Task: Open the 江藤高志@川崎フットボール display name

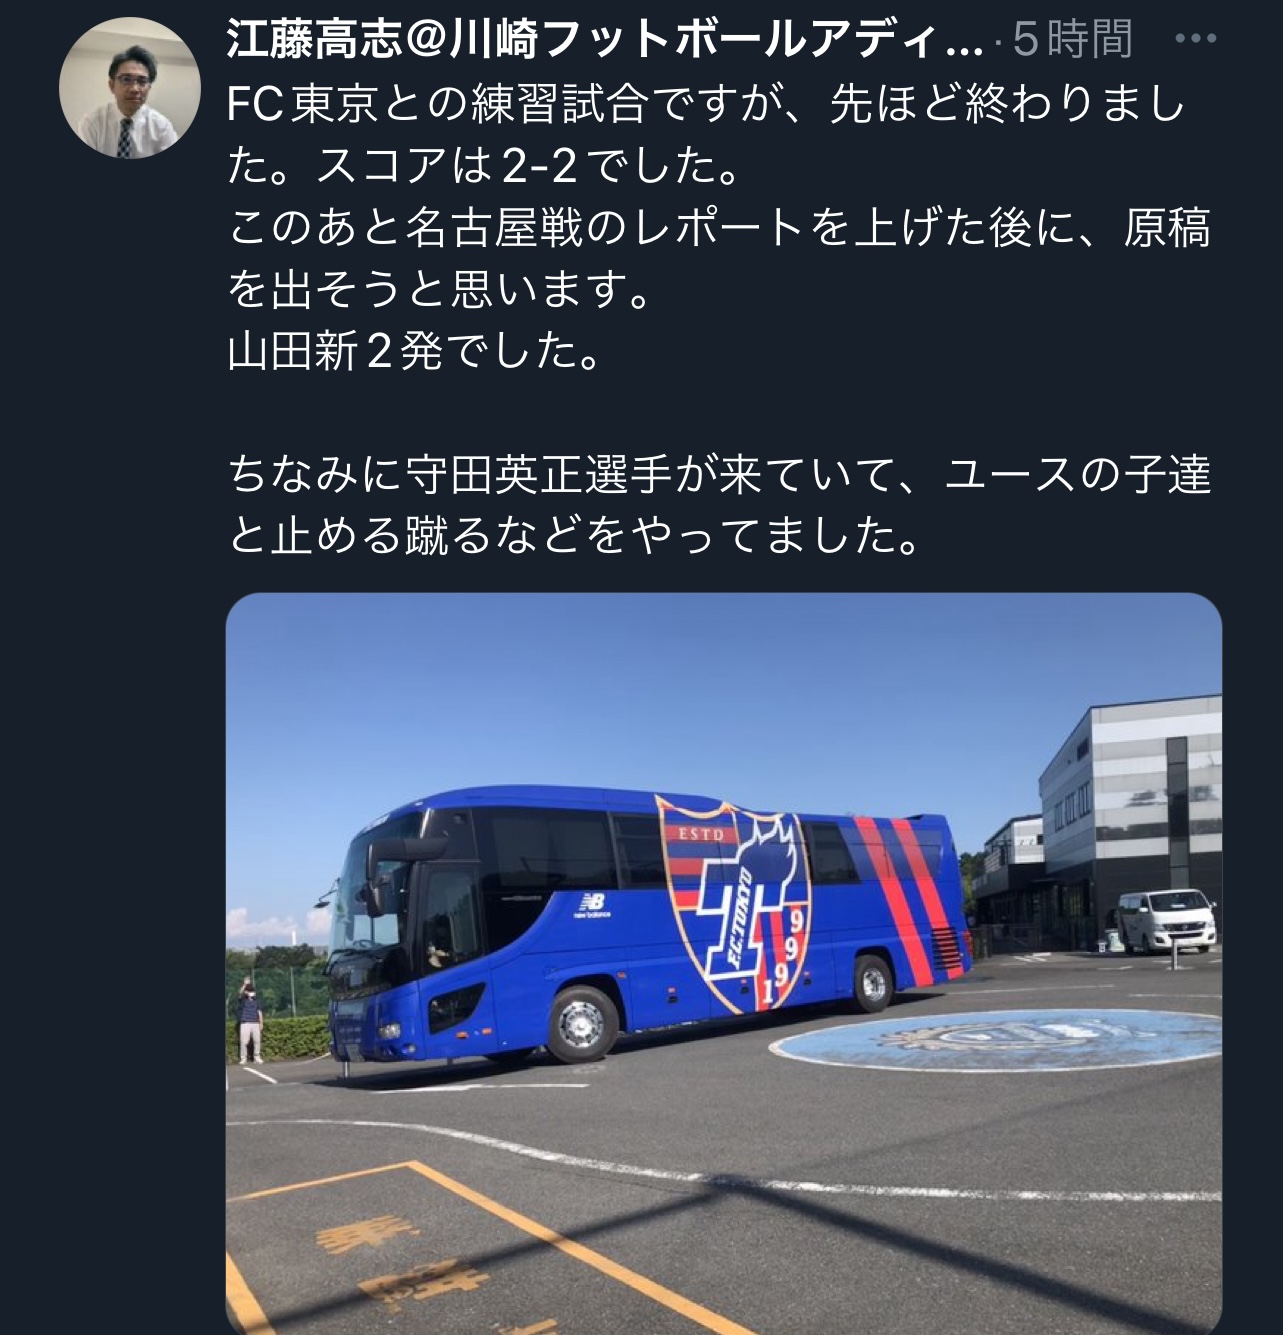Action: (605, 39)
